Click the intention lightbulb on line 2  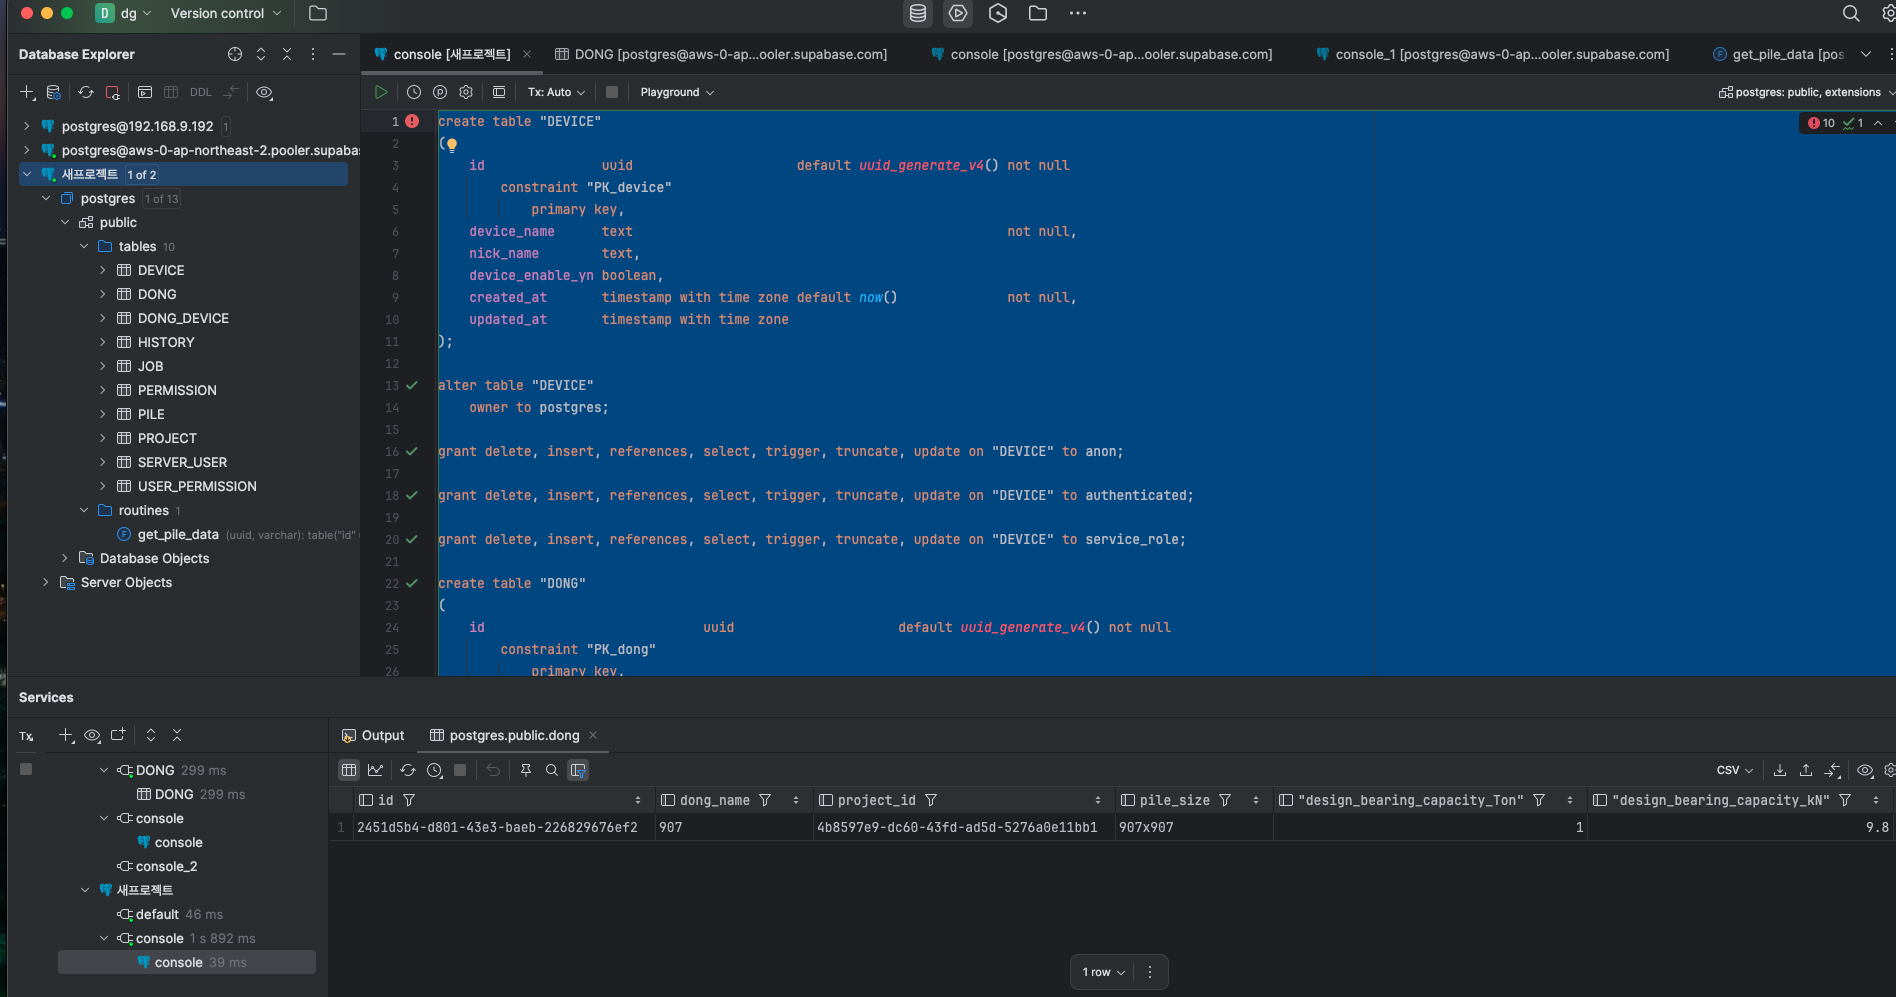pos(452,145)
